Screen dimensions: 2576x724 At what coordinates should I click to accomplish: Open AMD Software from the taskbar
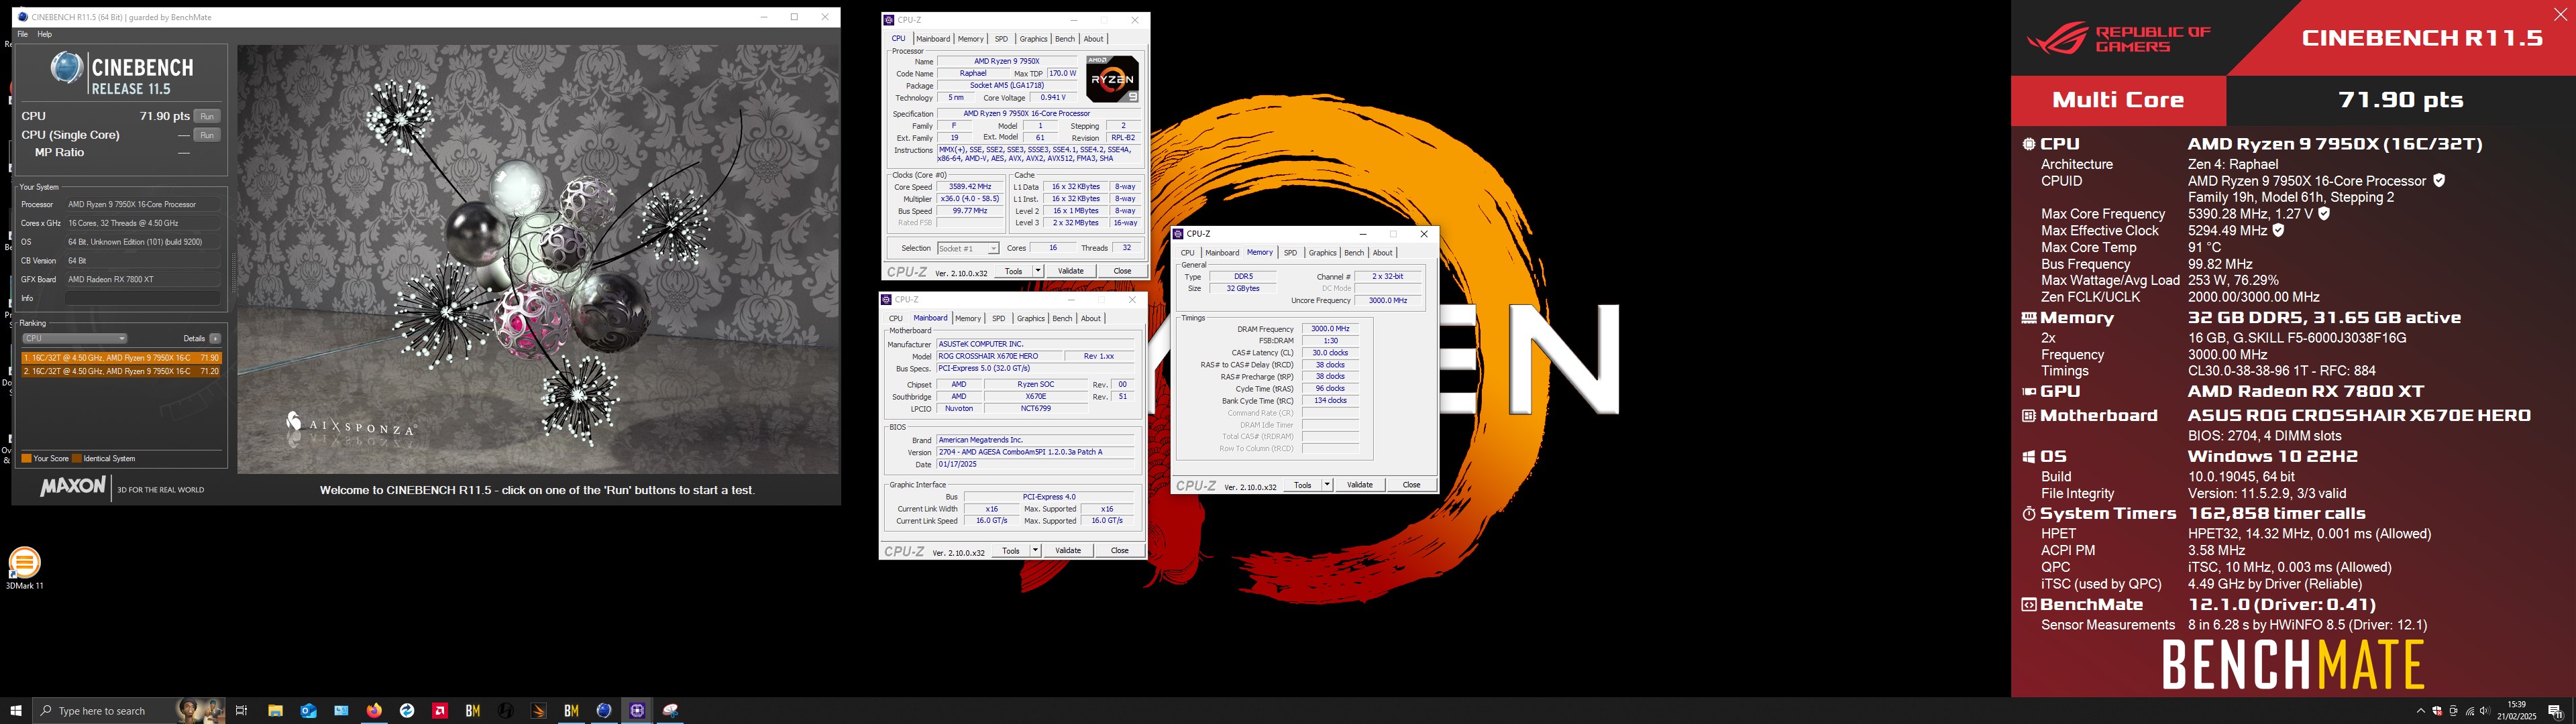pyautogui.click(x=440, y=711)
